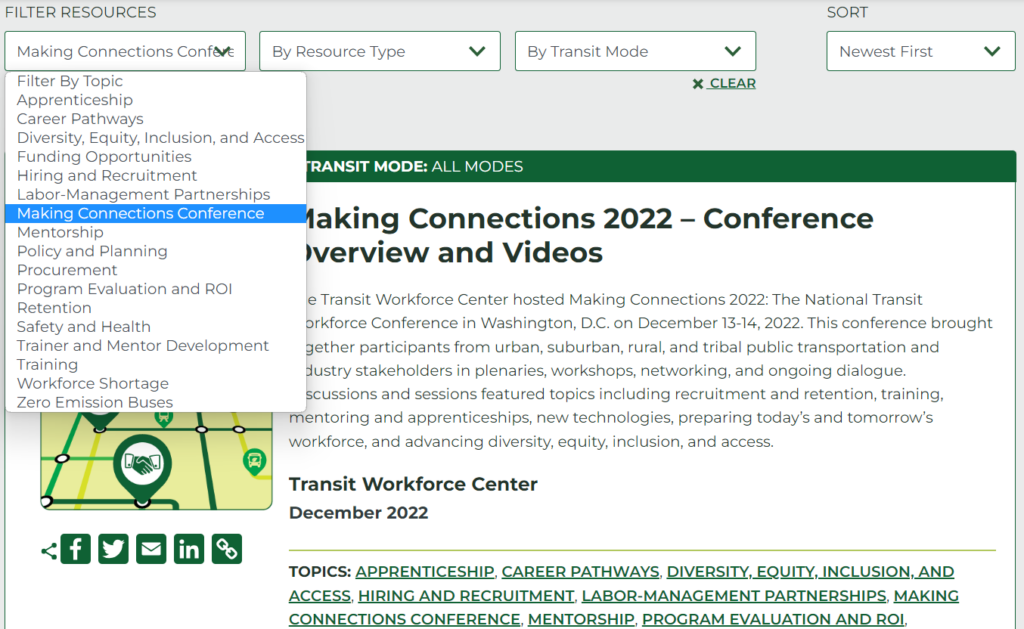Open the transit map thumbnail image

157,460
